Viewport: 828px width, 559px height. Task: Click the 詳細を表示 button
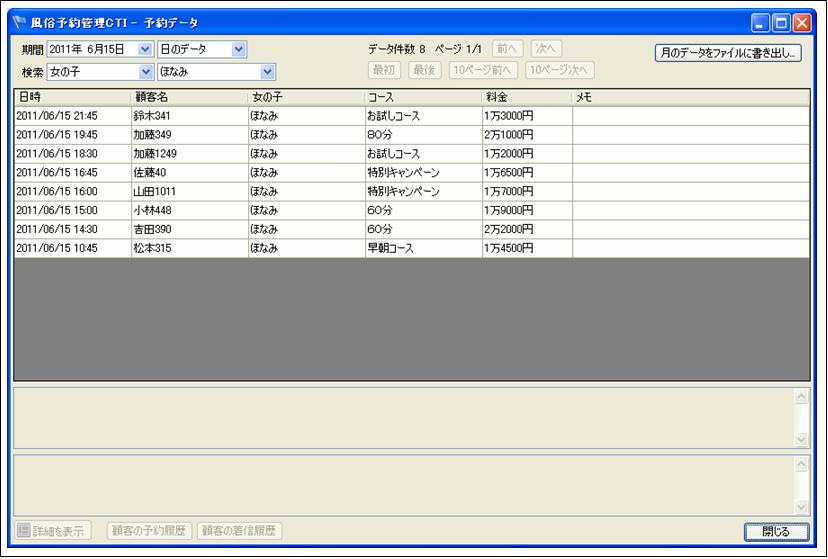[x=55, y=531]
